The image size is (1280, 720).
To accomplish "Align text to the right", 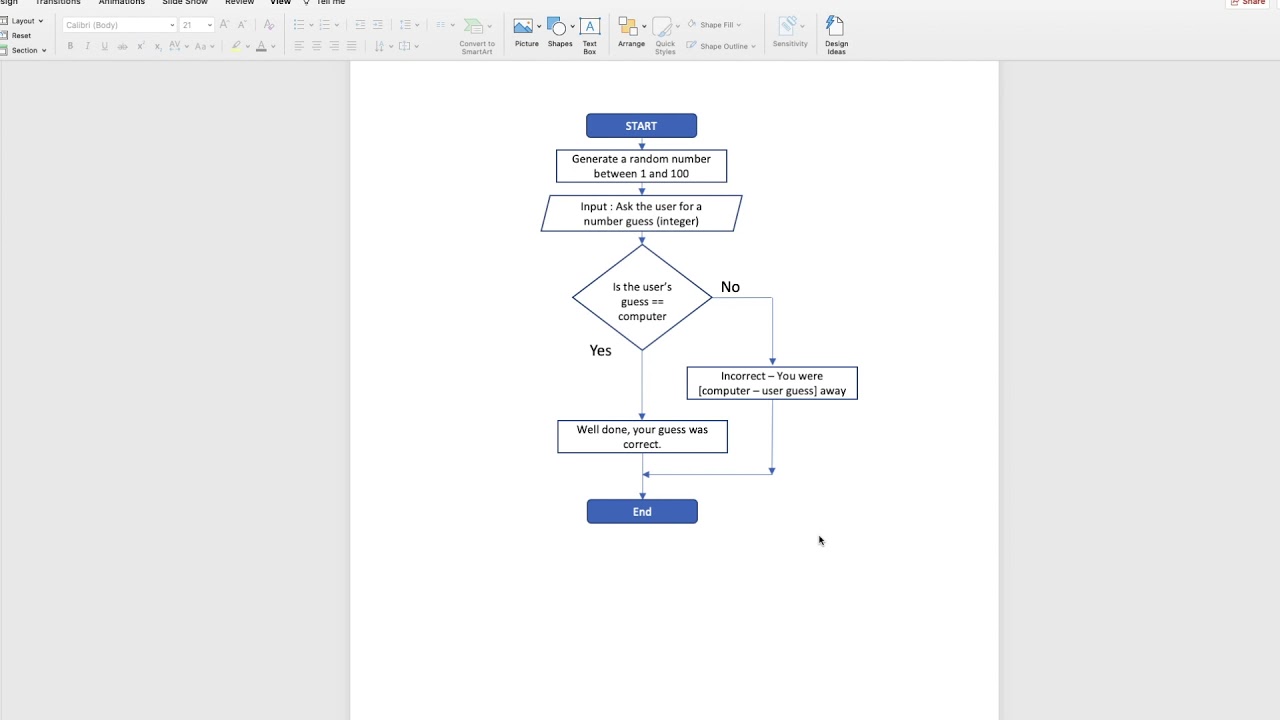I will (334, 46).
